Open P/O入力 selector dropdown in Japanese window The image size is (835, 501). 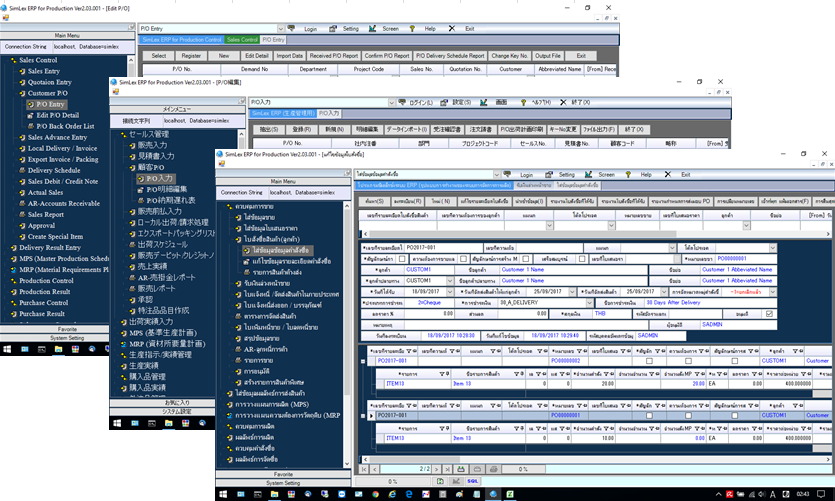click(391, 102)
